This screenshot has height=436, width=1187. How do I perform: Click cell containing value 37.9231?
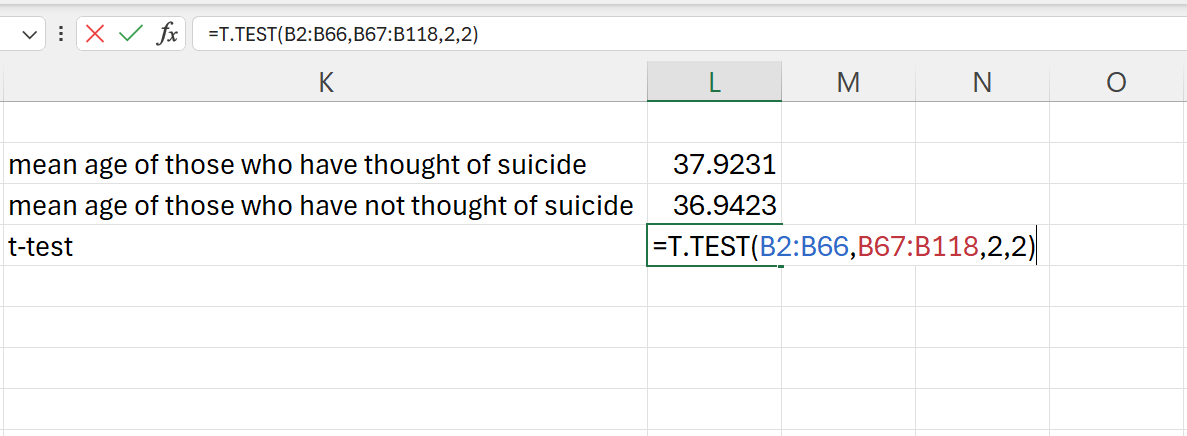click(714, 164)
